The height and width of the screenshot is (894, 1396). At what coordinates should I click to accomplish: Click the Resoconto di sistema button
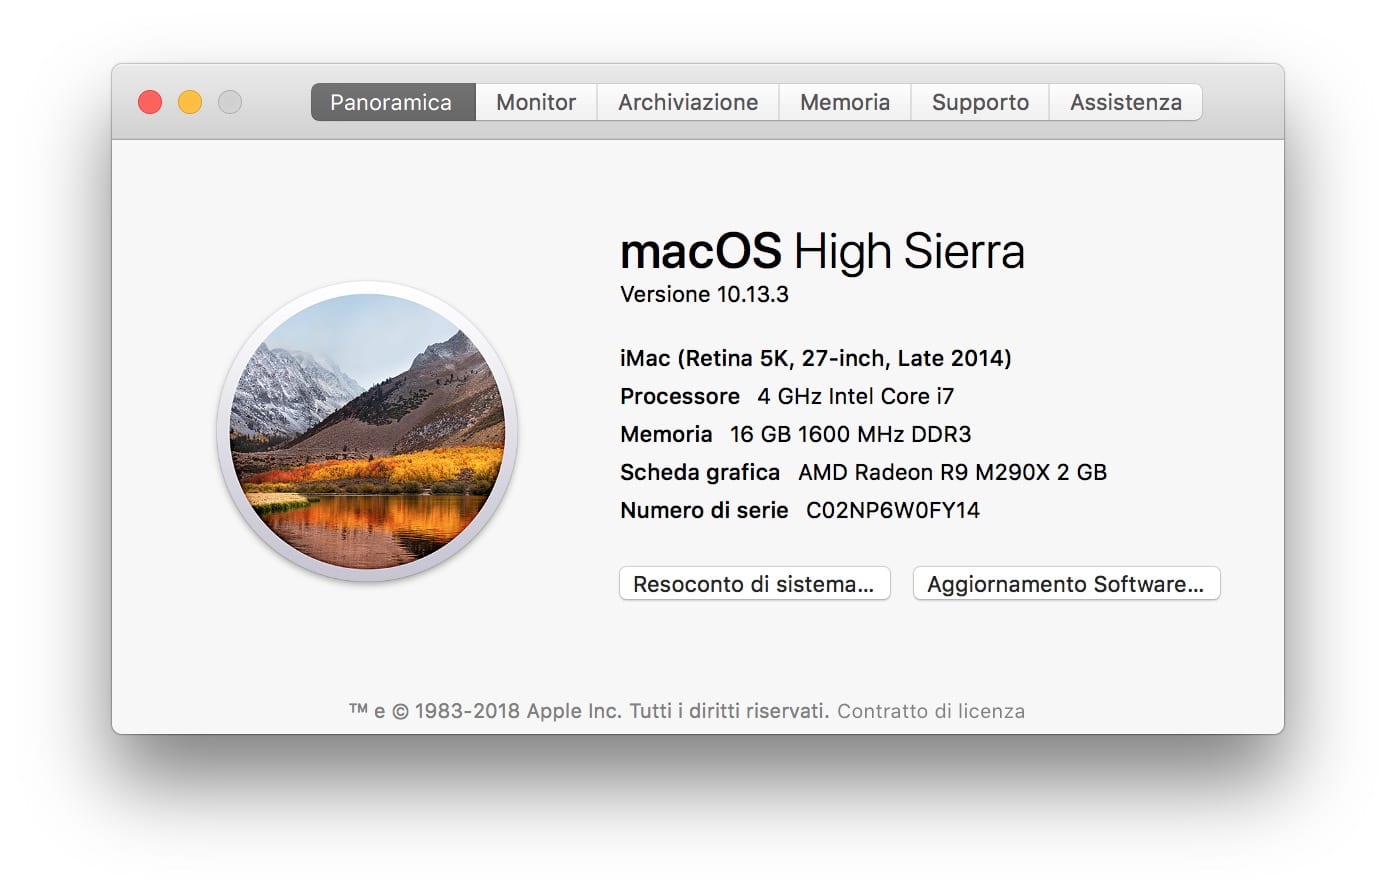click(x=755, y=584)
